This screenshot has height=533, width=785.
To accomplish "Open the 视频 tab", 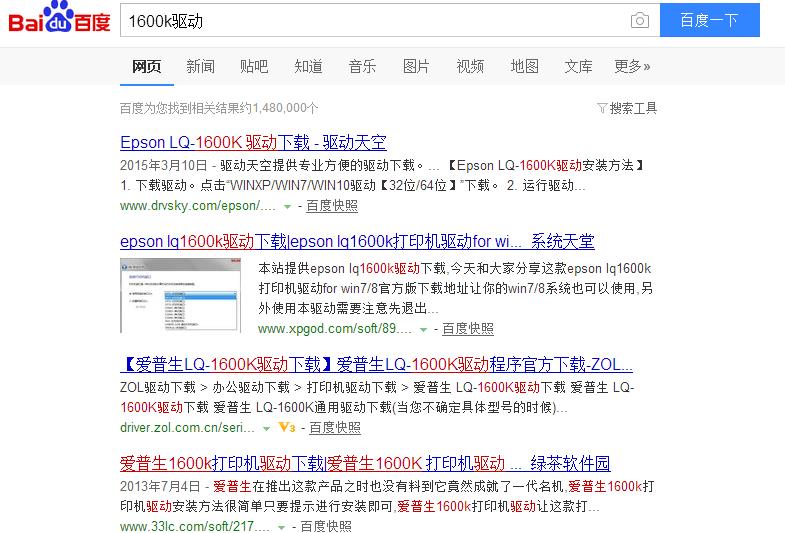I will (470, 66).
